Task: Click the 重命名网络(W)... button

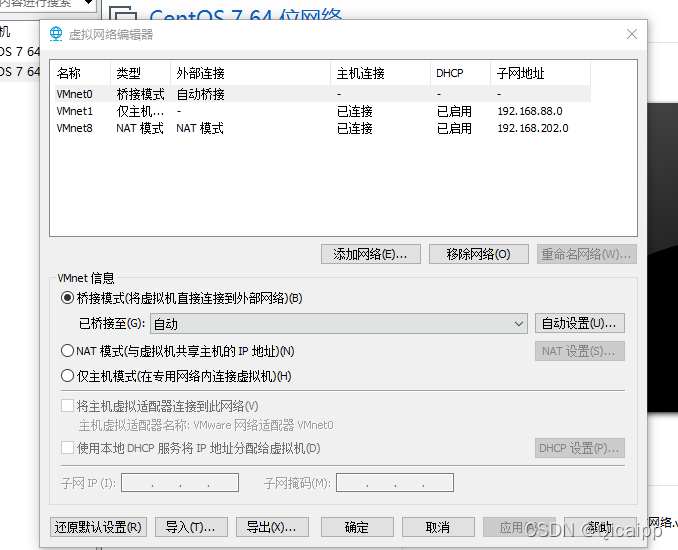Action: [x=587, y=254]
